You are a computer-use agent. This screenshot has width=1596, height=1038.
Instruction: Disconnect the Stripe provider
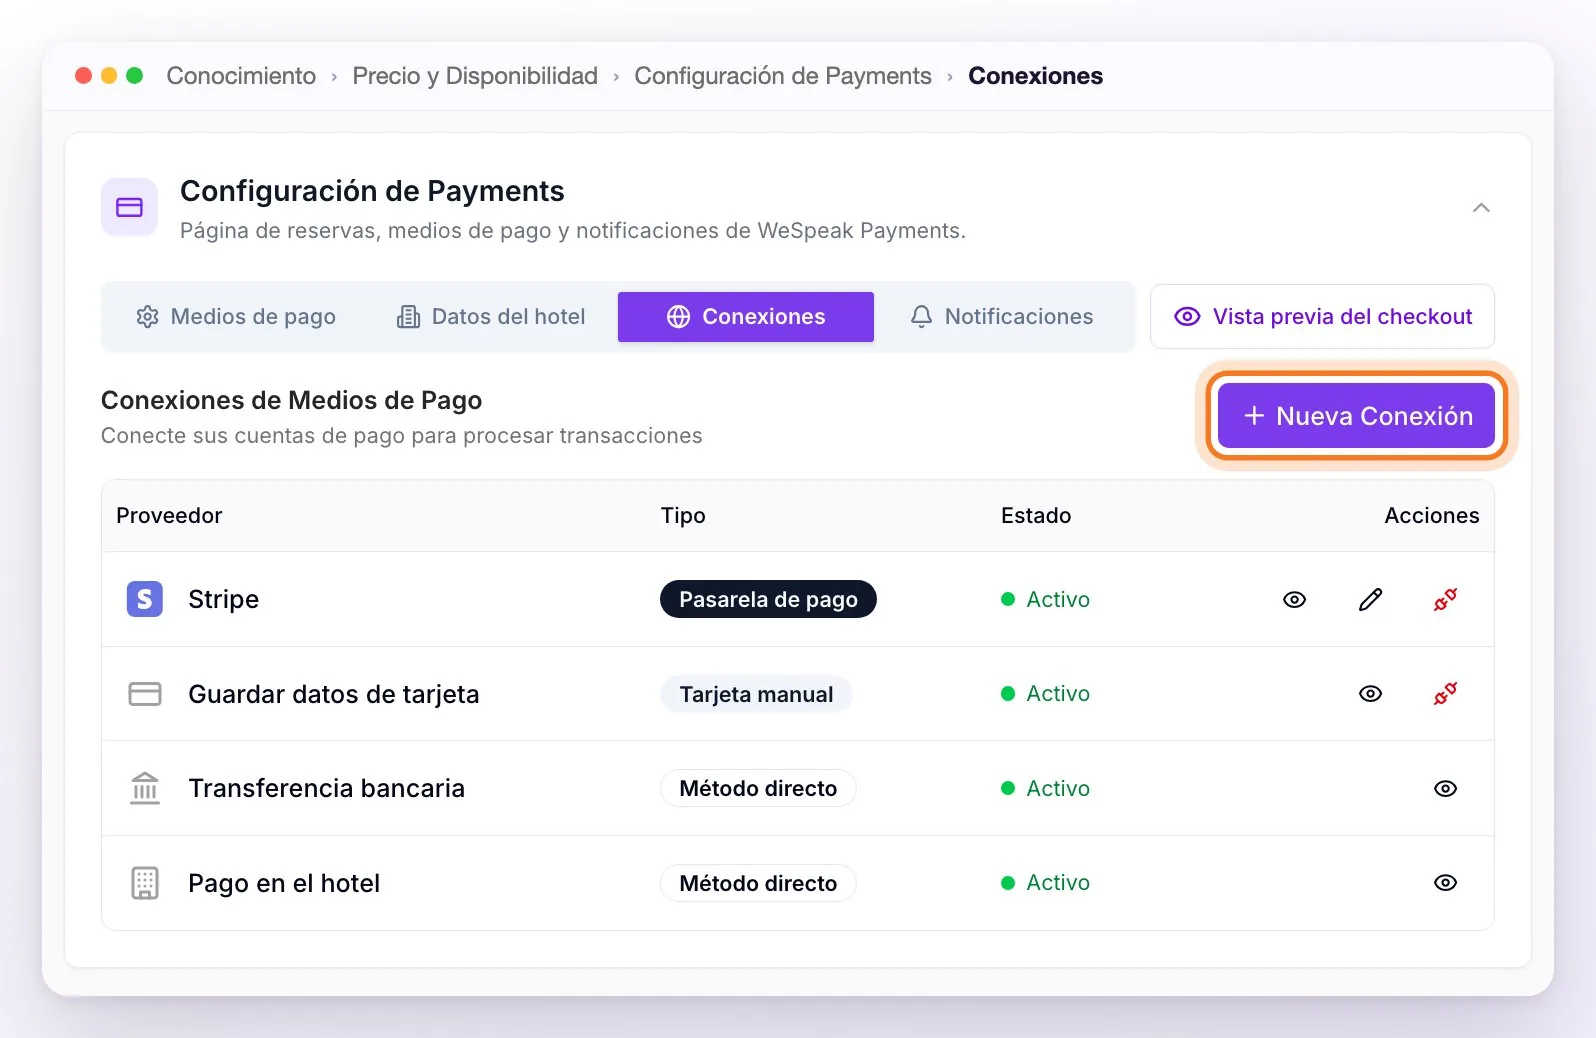click(x=1445, y=600)
